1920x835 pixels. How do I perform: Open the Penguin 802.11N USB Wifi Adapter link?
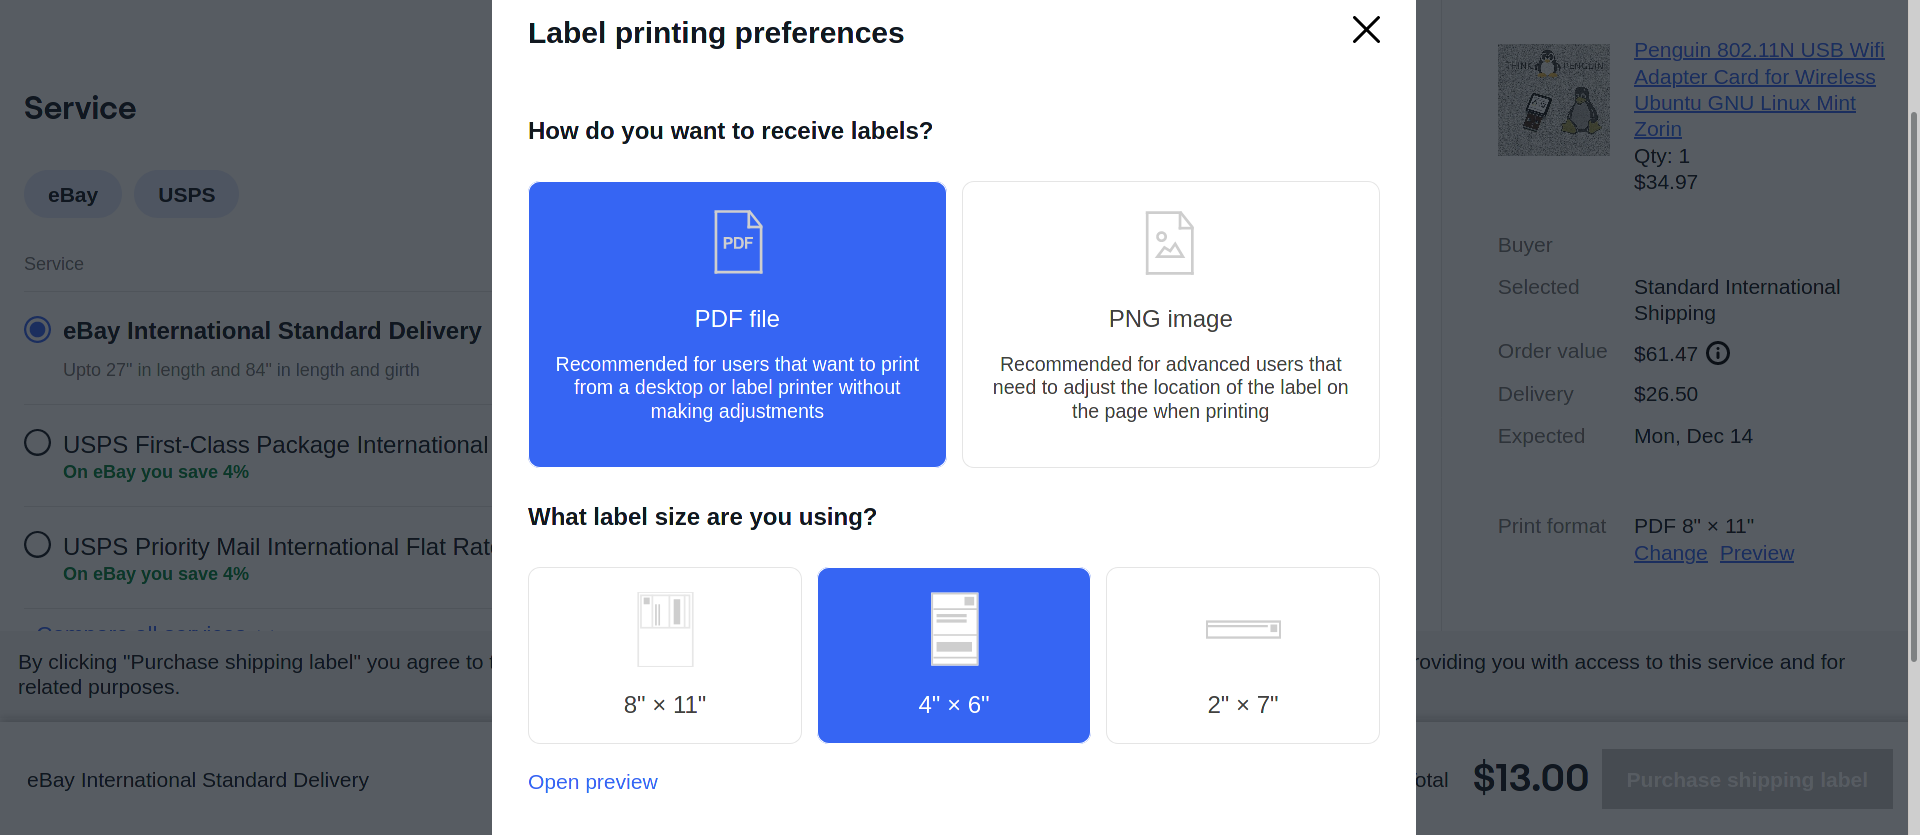[x=1759, y=90]
